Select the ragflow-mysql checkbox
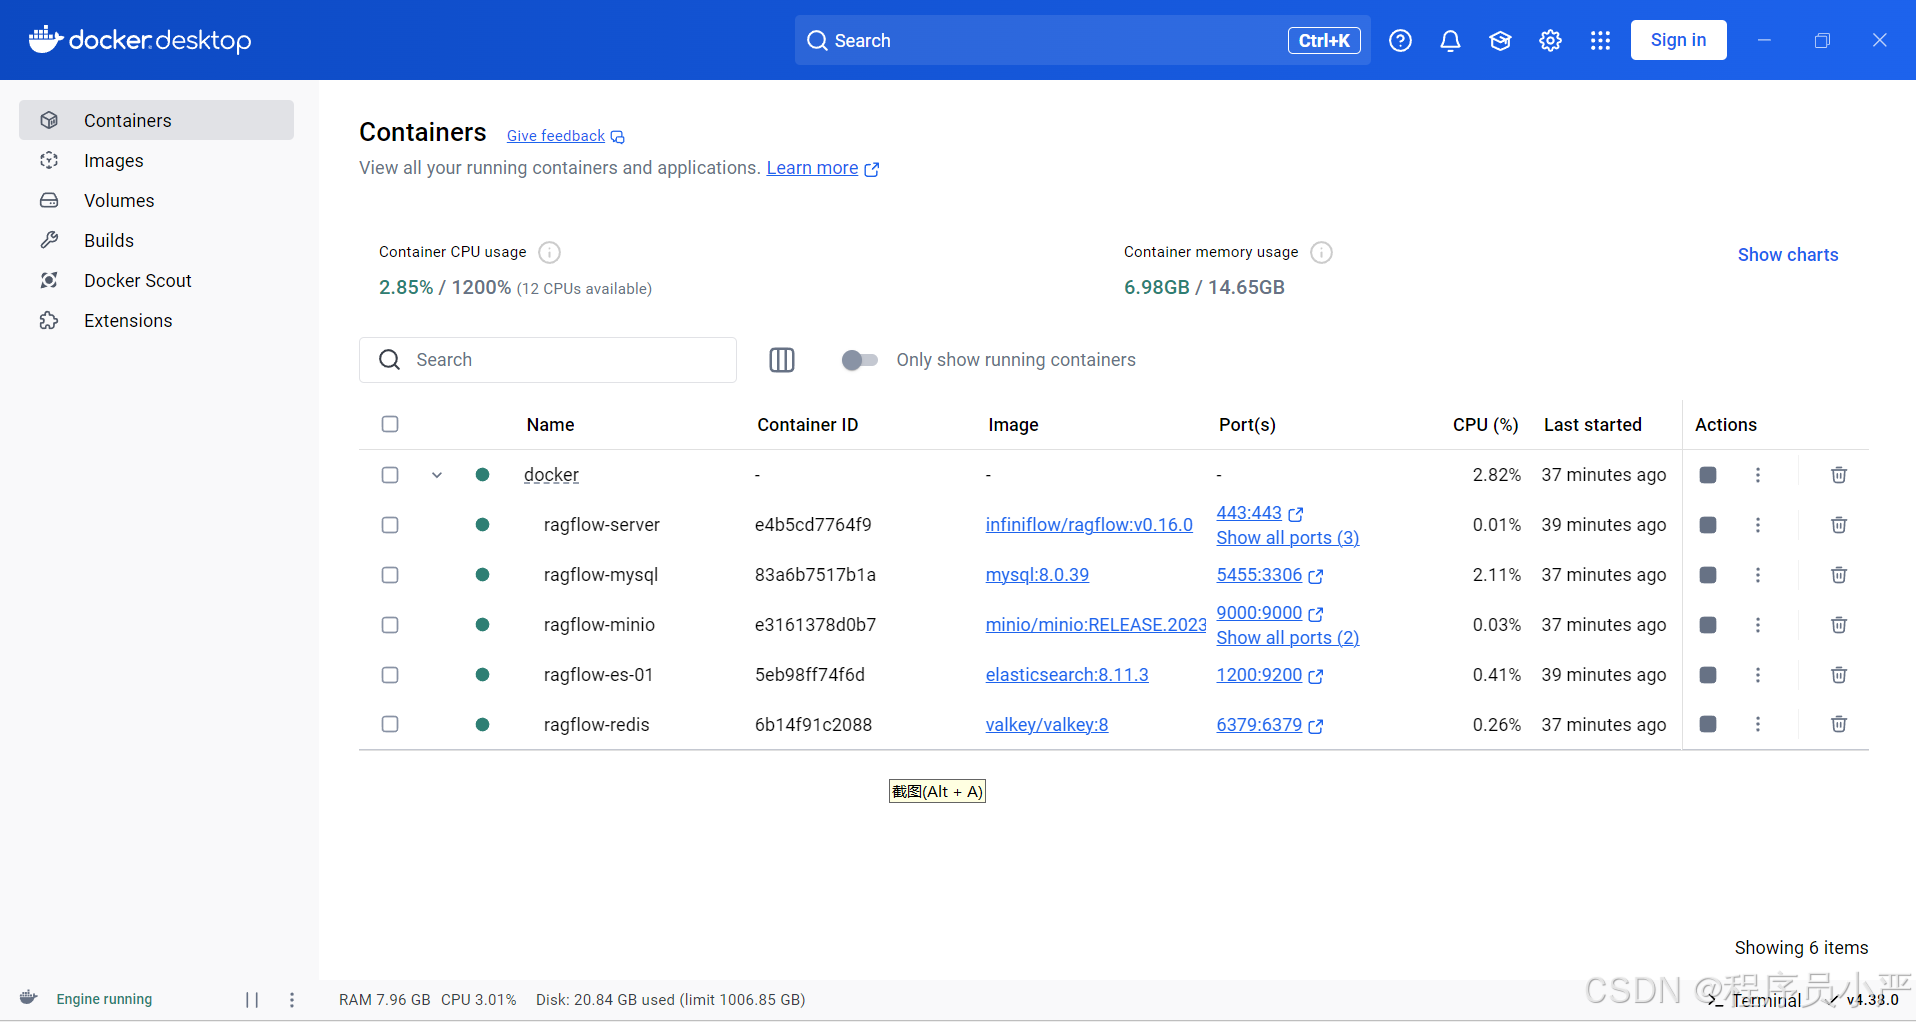1916x1022 pixels. (x=390, y=575)
